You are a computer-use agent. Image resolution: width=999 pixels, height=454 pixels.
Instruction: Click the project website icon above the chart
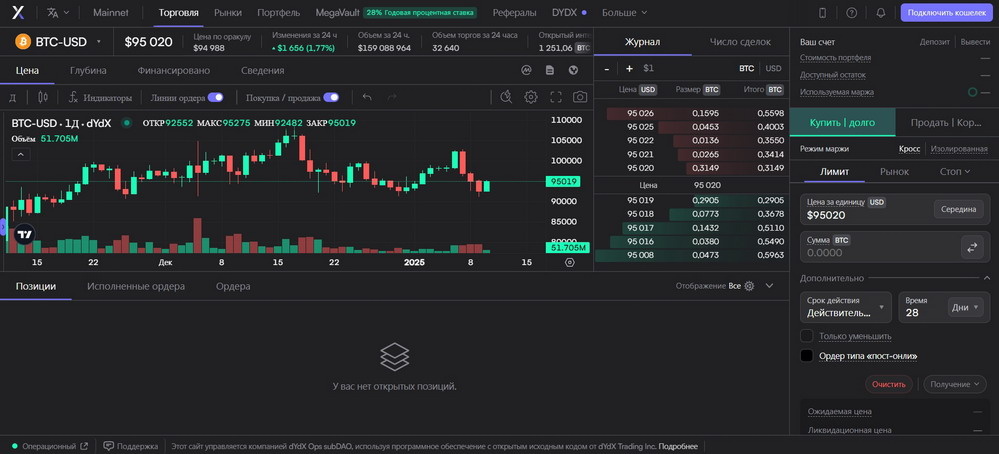(573, 71)
